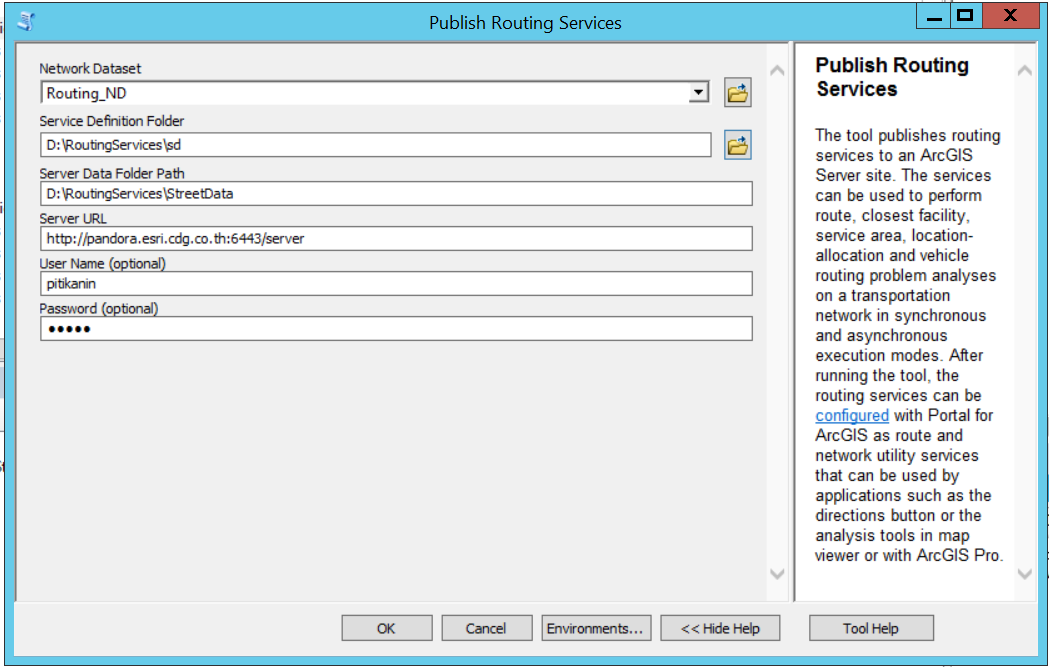The width and height of the screenshot is (1049, 667).
Task: Follow the configured hyperlink in help
Action: pos(852,415)
